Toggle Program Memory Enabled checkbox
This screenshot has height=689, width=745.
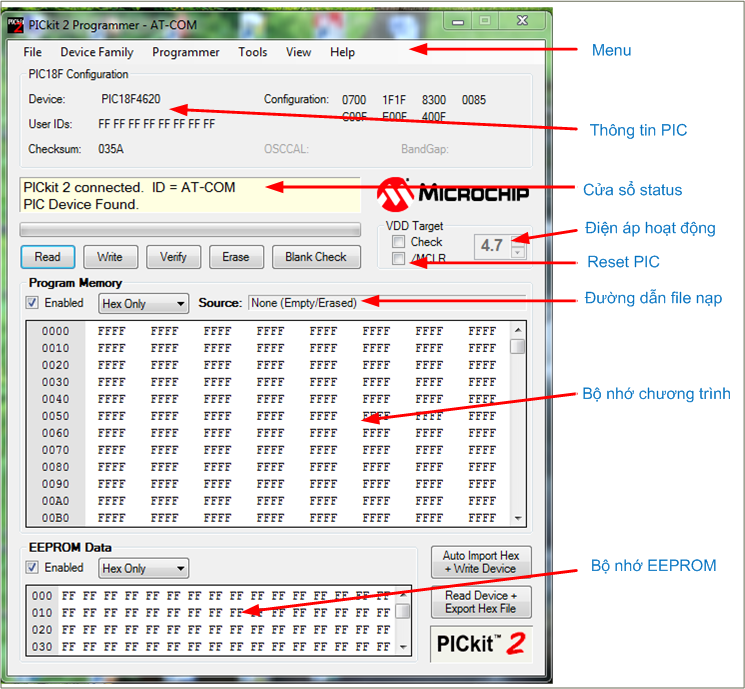[x=32, y=303]
